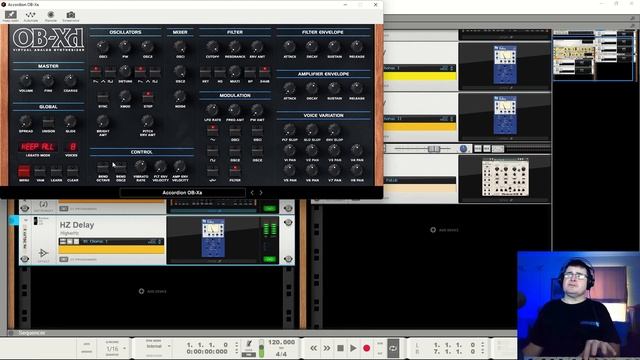The width and height of the screenshot is (640, 360).
Task: Toggle the Bend Osc2 switch in Control
Action: (121, 168)
